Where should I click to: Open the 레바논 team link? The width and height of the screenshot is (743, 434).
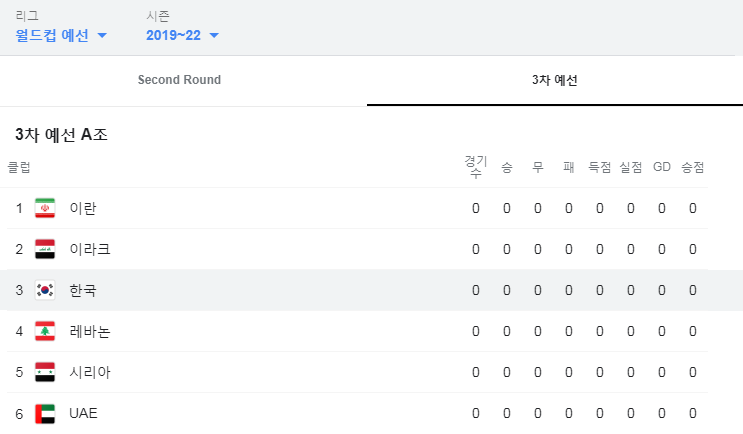(x=90, y=331)
